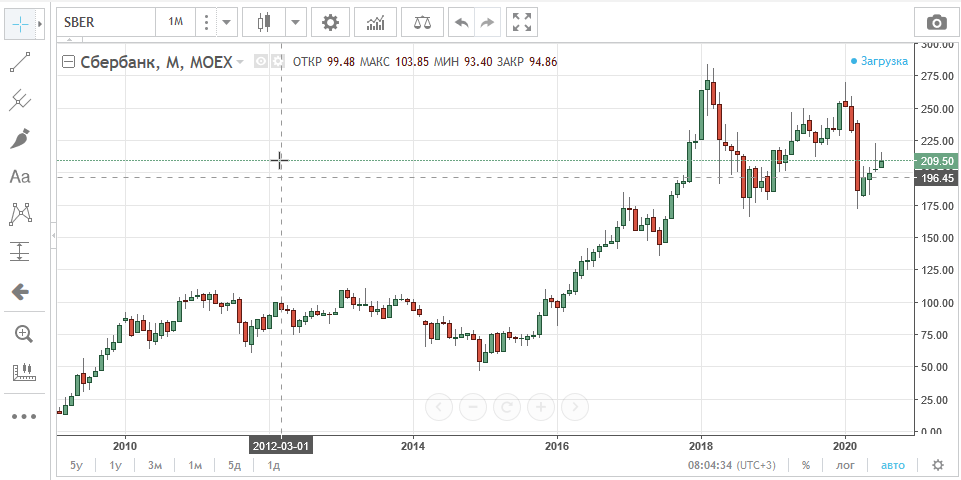This screenshot has width=961, height=480.
Task: Activate the zoom in magnifier tool
Action: pos(23,334)
